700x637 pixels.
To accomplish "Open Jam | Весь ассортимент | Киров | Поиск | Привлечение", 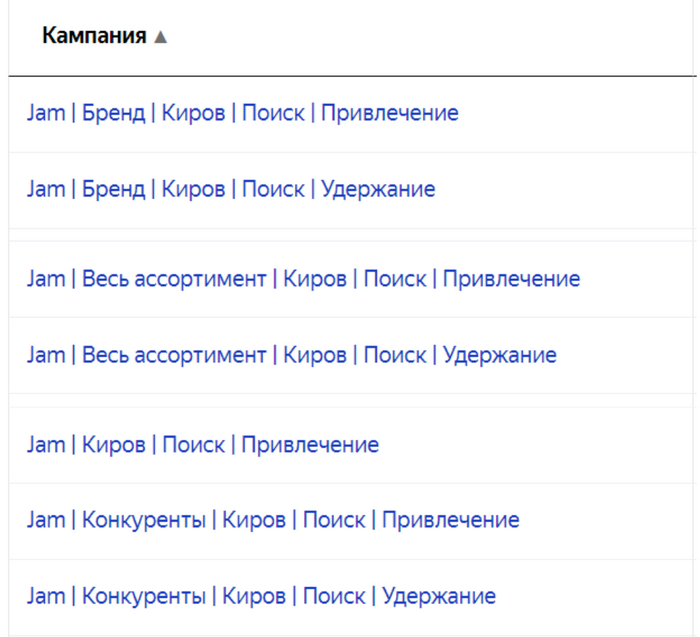I will pyautogui.click(x=303, y=278).
